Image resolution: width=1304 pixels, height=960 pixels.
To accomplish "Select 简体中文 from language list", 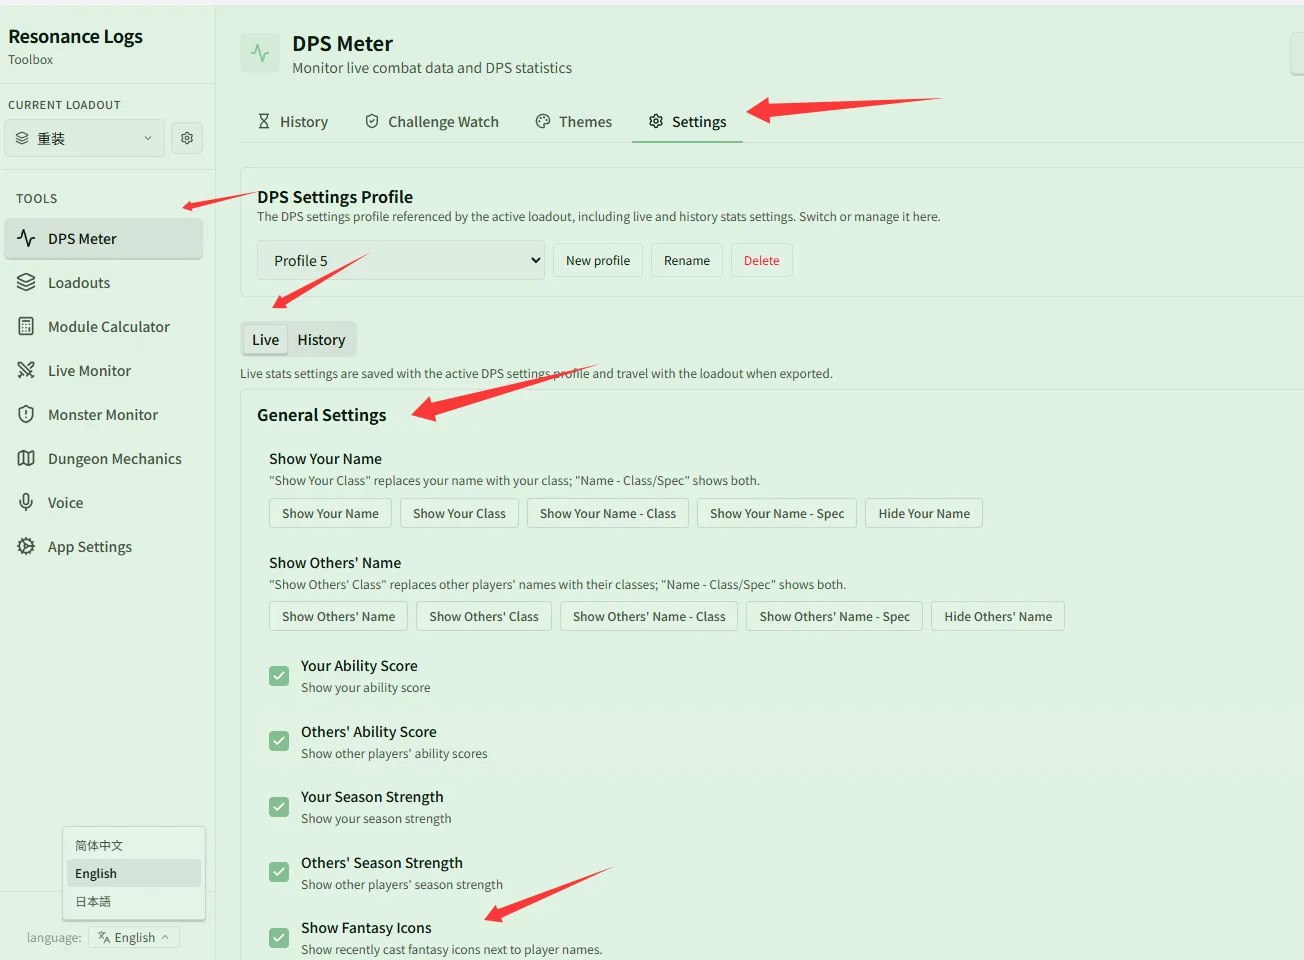I will coord(134,845).
